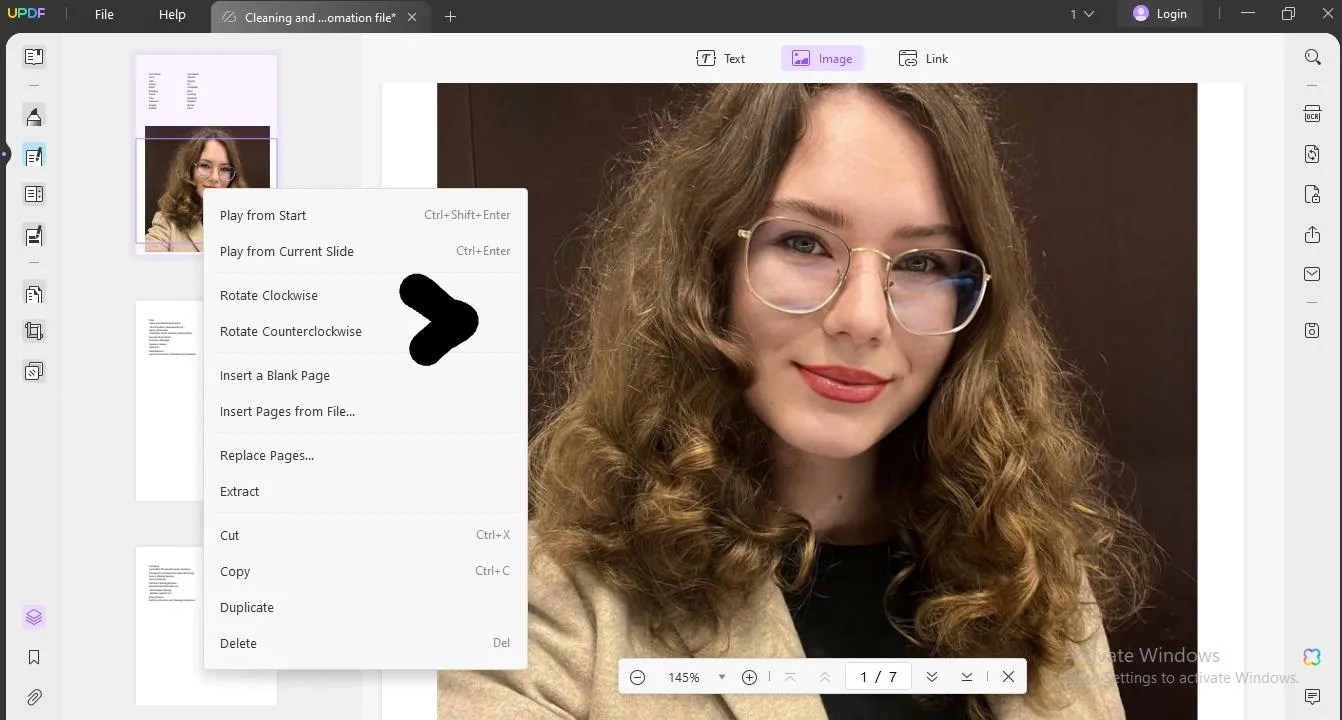The width and height of the screenshot is (1342, 720).
Task: Open the Attachments paperclip icon
Action: [x=34, y=697]
